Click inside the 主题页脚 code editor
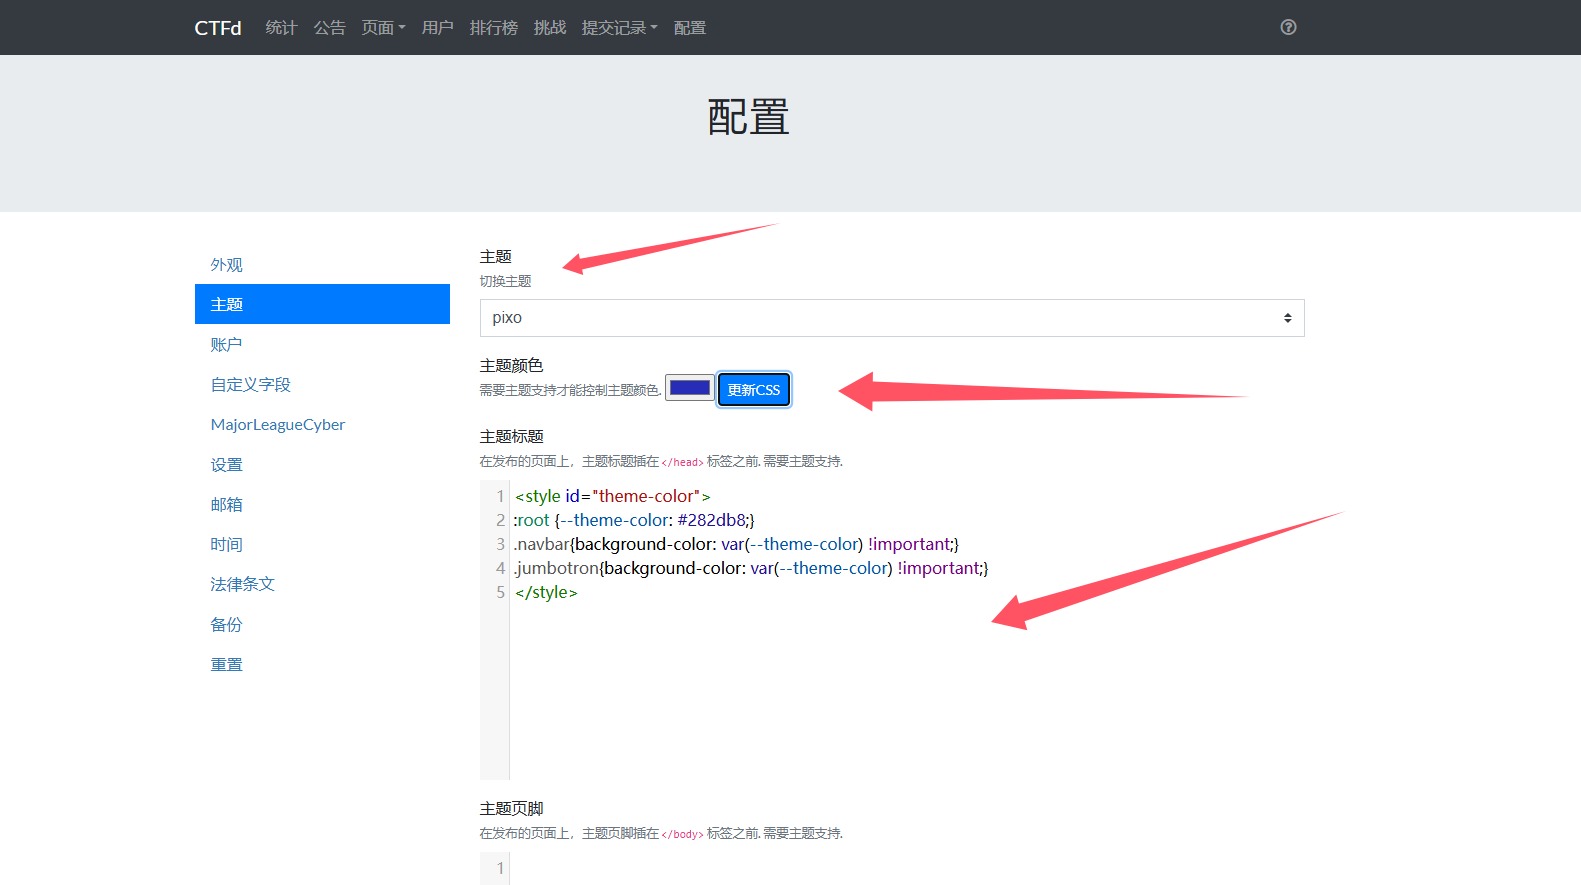The height and width of the screenshot is (885, 1581). 892,868
